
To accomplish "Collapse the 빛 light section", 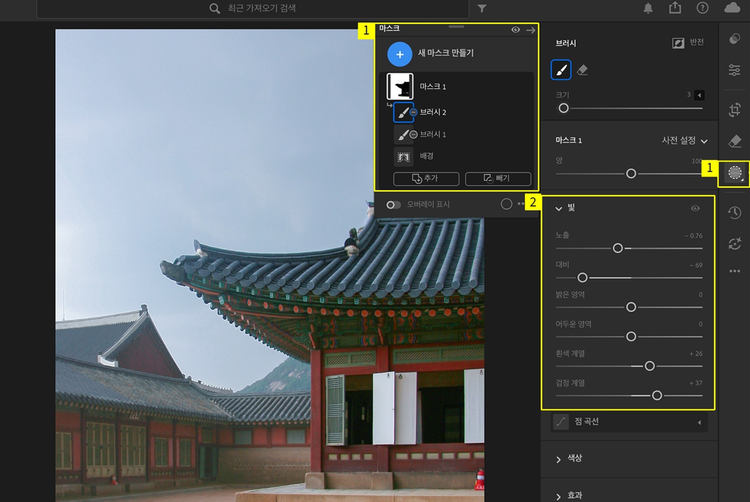I will 558,209.
